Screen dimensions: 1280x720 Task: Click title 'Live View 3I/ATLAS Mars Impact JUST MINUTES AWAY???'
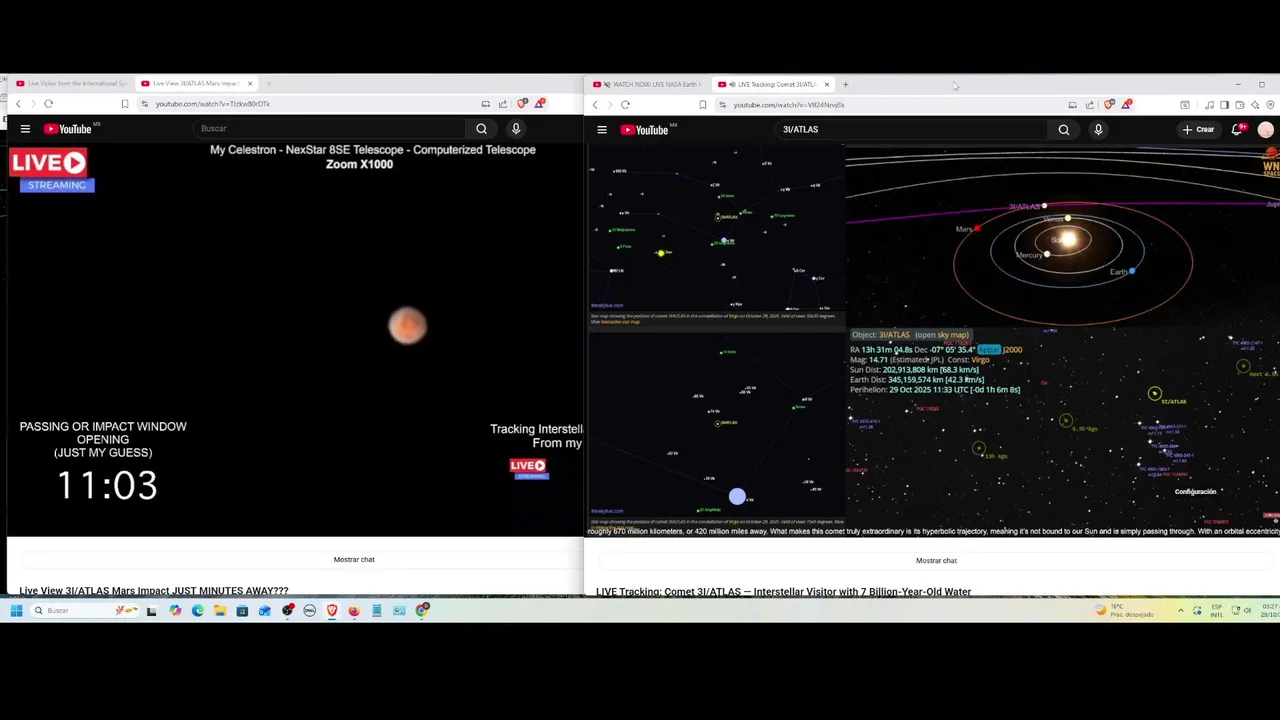click(x=154, y=591)
